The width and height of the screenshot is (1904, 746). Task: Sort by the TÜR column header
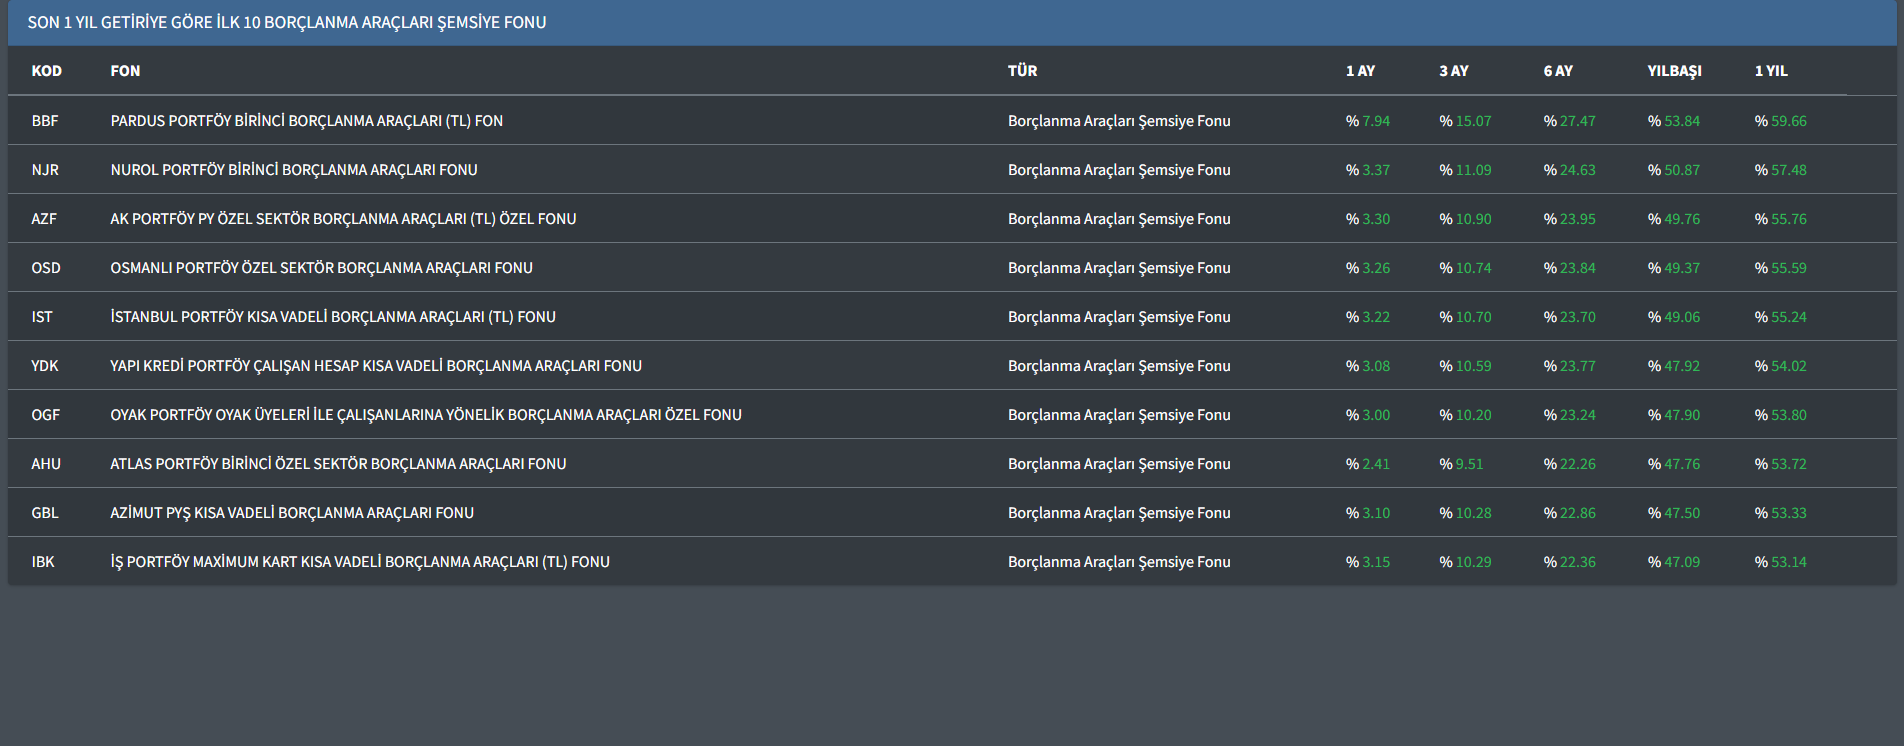[1022, 71]
